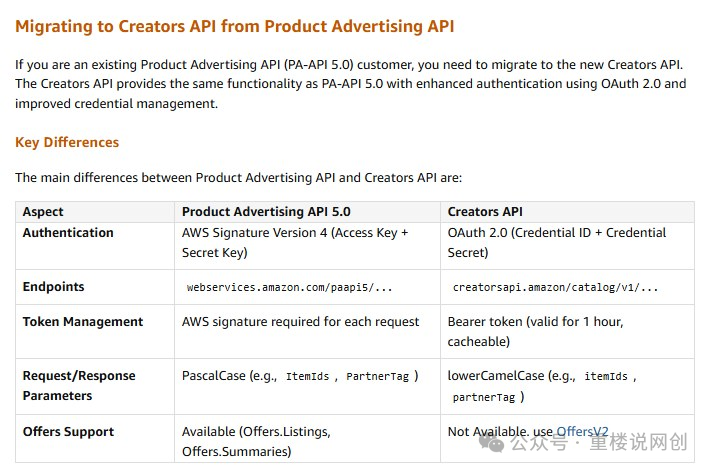Click webservices.amazon.com/paapi5 endpoint code

289,288
